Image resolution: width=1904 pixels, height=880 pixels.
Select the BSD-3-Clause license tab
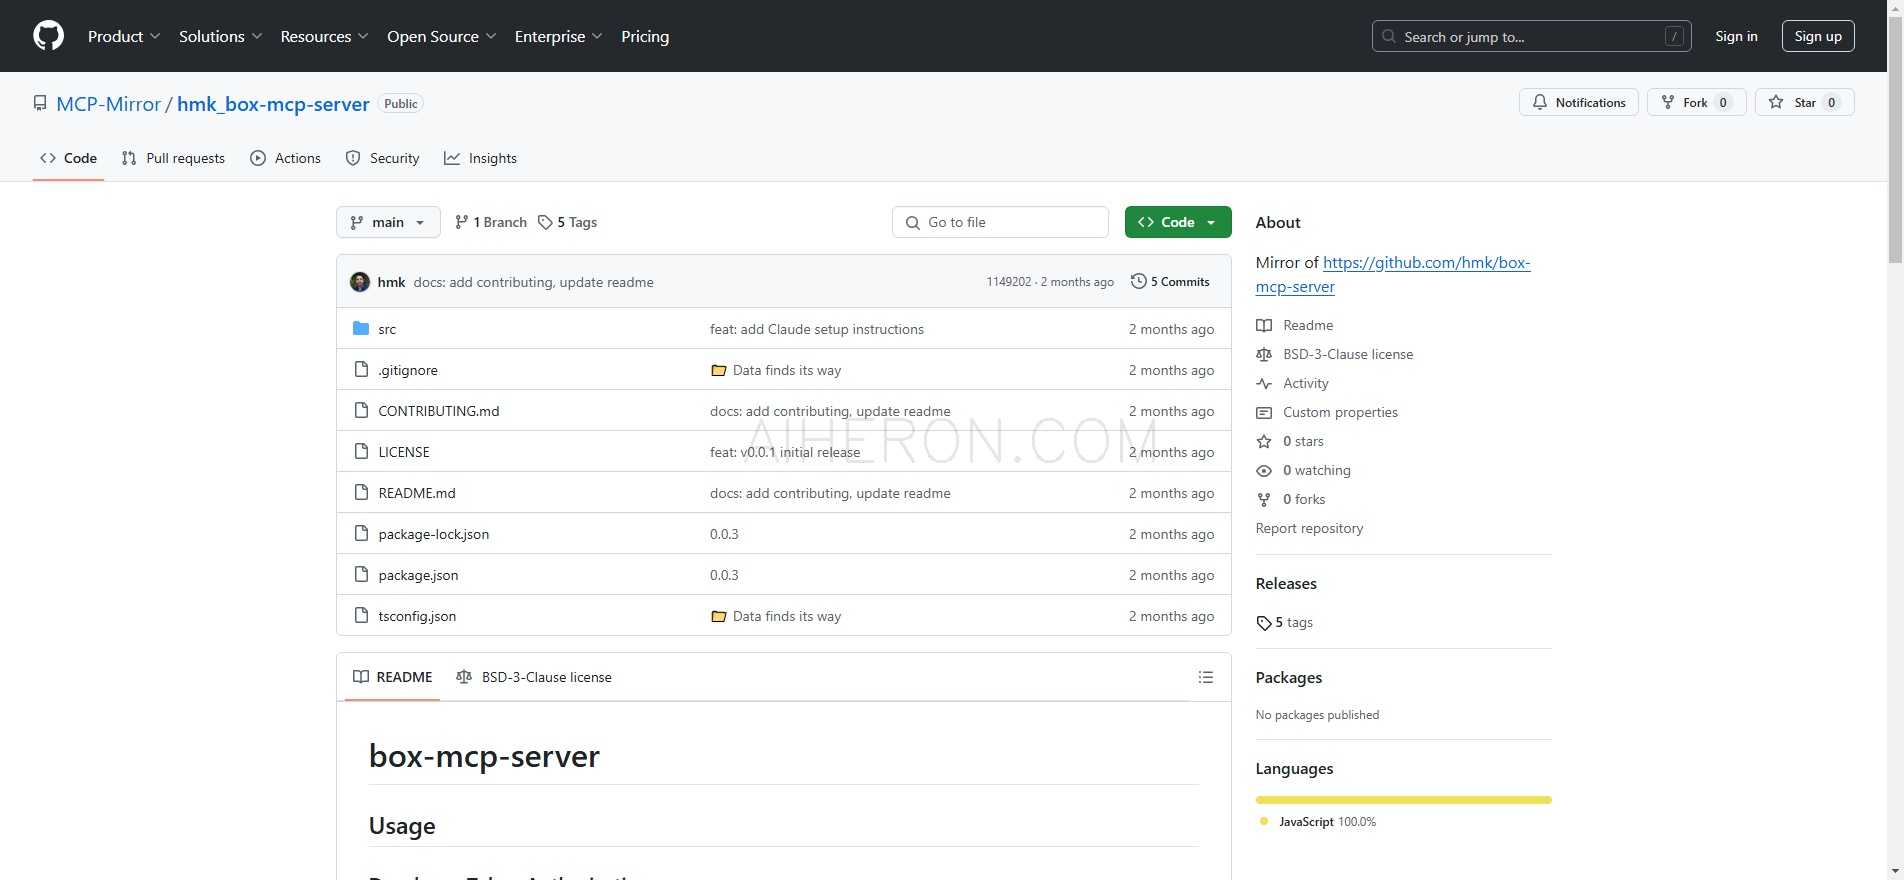(534, 677)
